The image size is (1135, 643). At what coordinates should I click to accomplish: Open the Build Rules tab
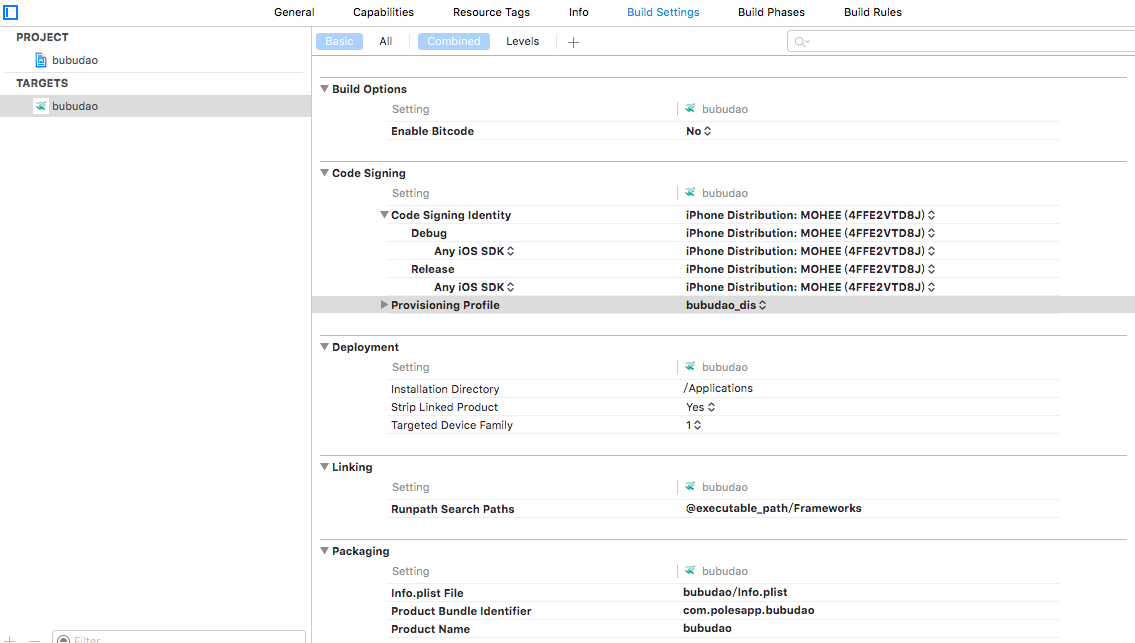tap(873, 12)
